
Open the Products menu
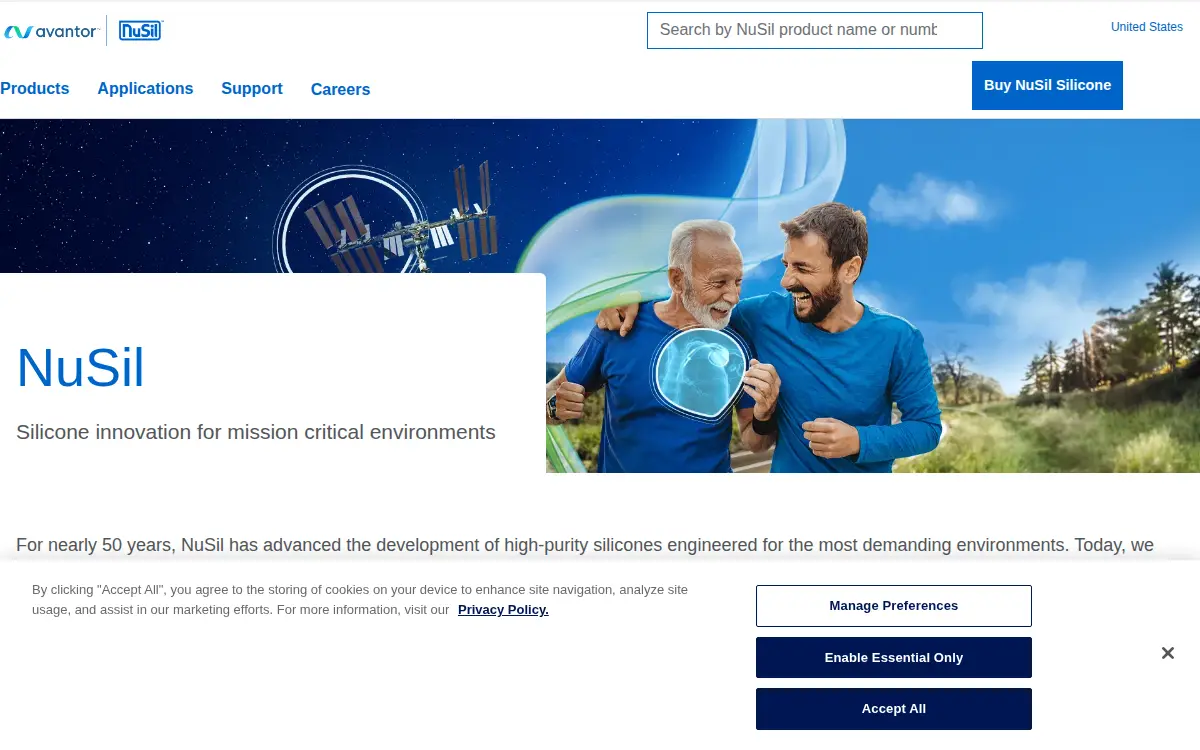pos(35,88)
